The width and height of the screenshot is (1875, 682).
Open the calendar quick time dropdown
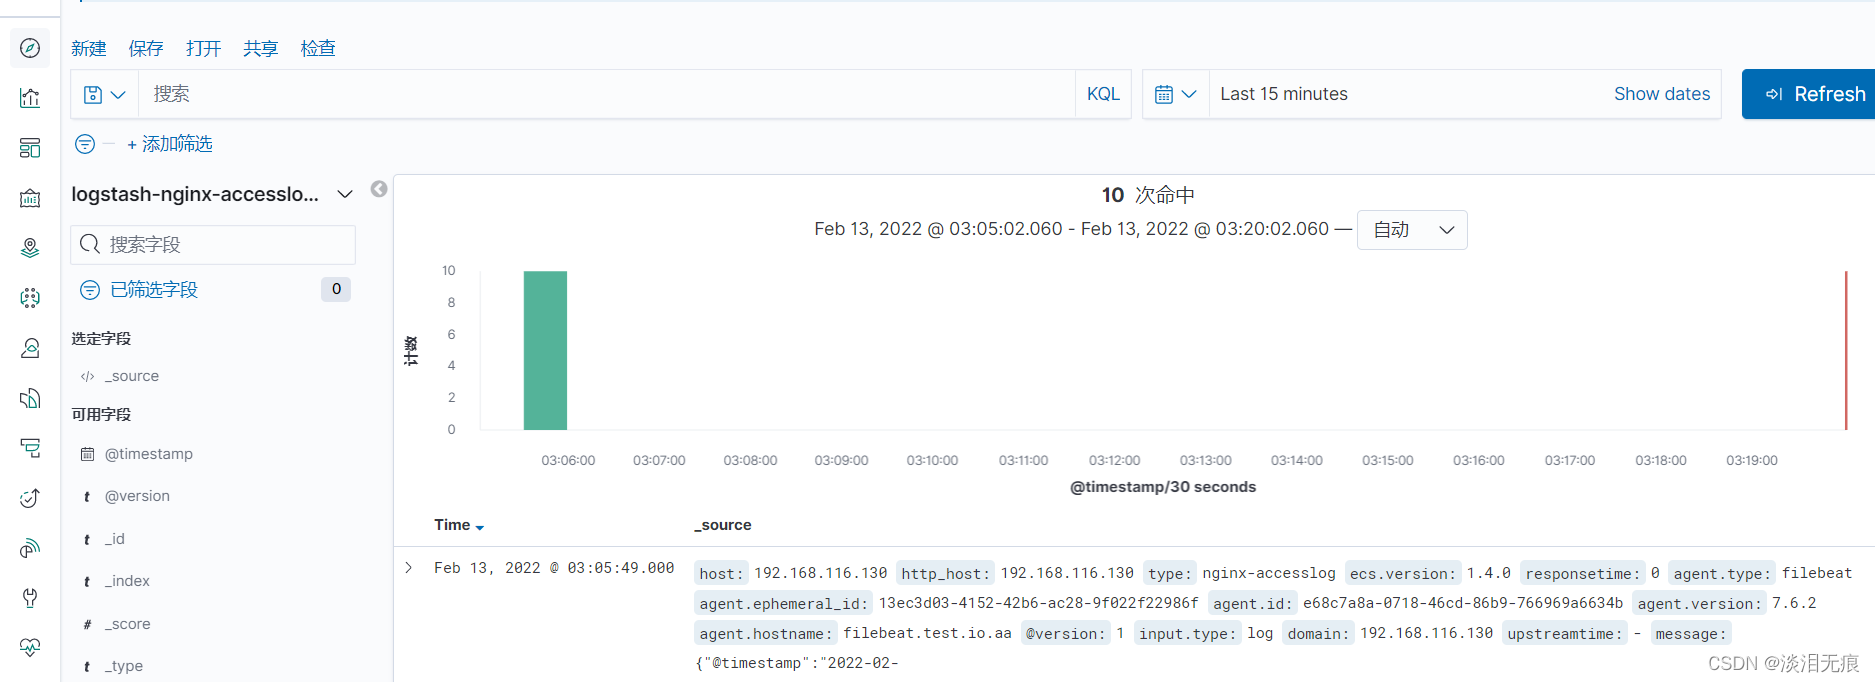click(x=1176, y=94)
